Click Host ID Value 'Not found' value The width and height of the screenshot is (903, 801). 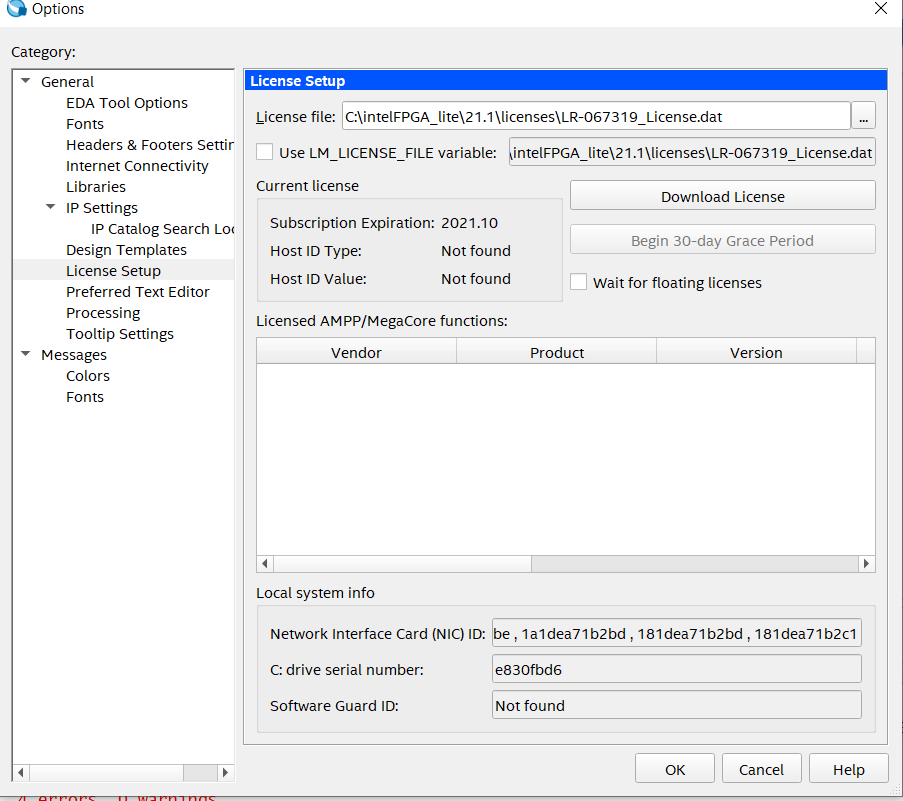(x=476, y=279)
